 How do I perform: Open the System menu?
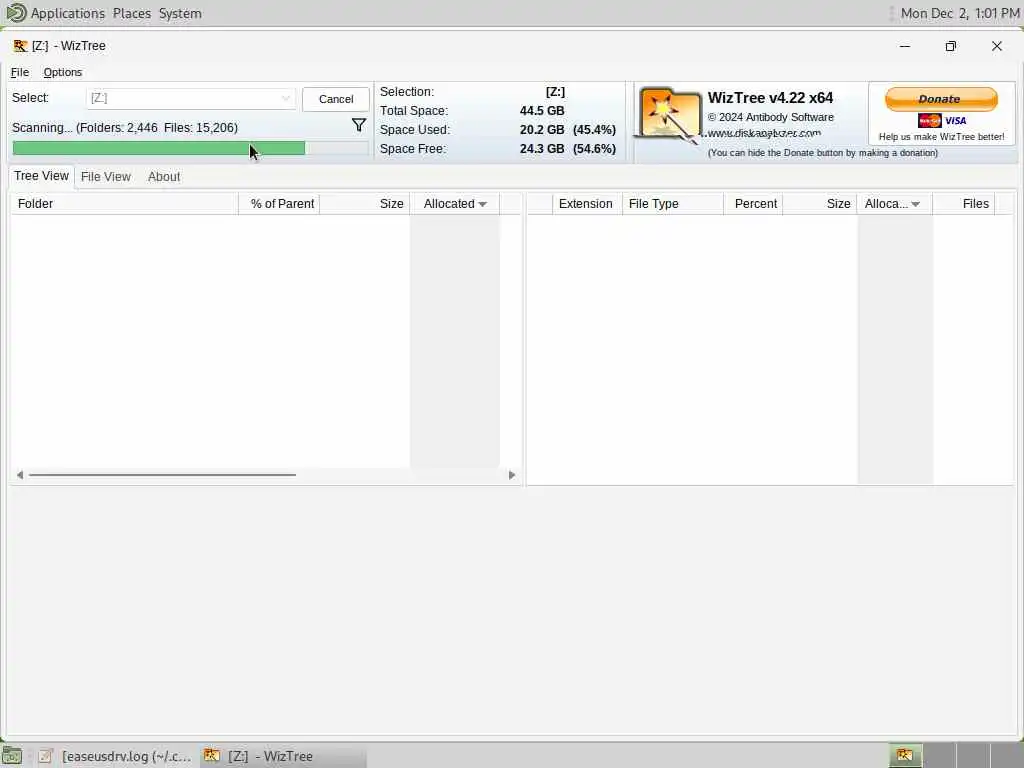(x=180, y=13)
